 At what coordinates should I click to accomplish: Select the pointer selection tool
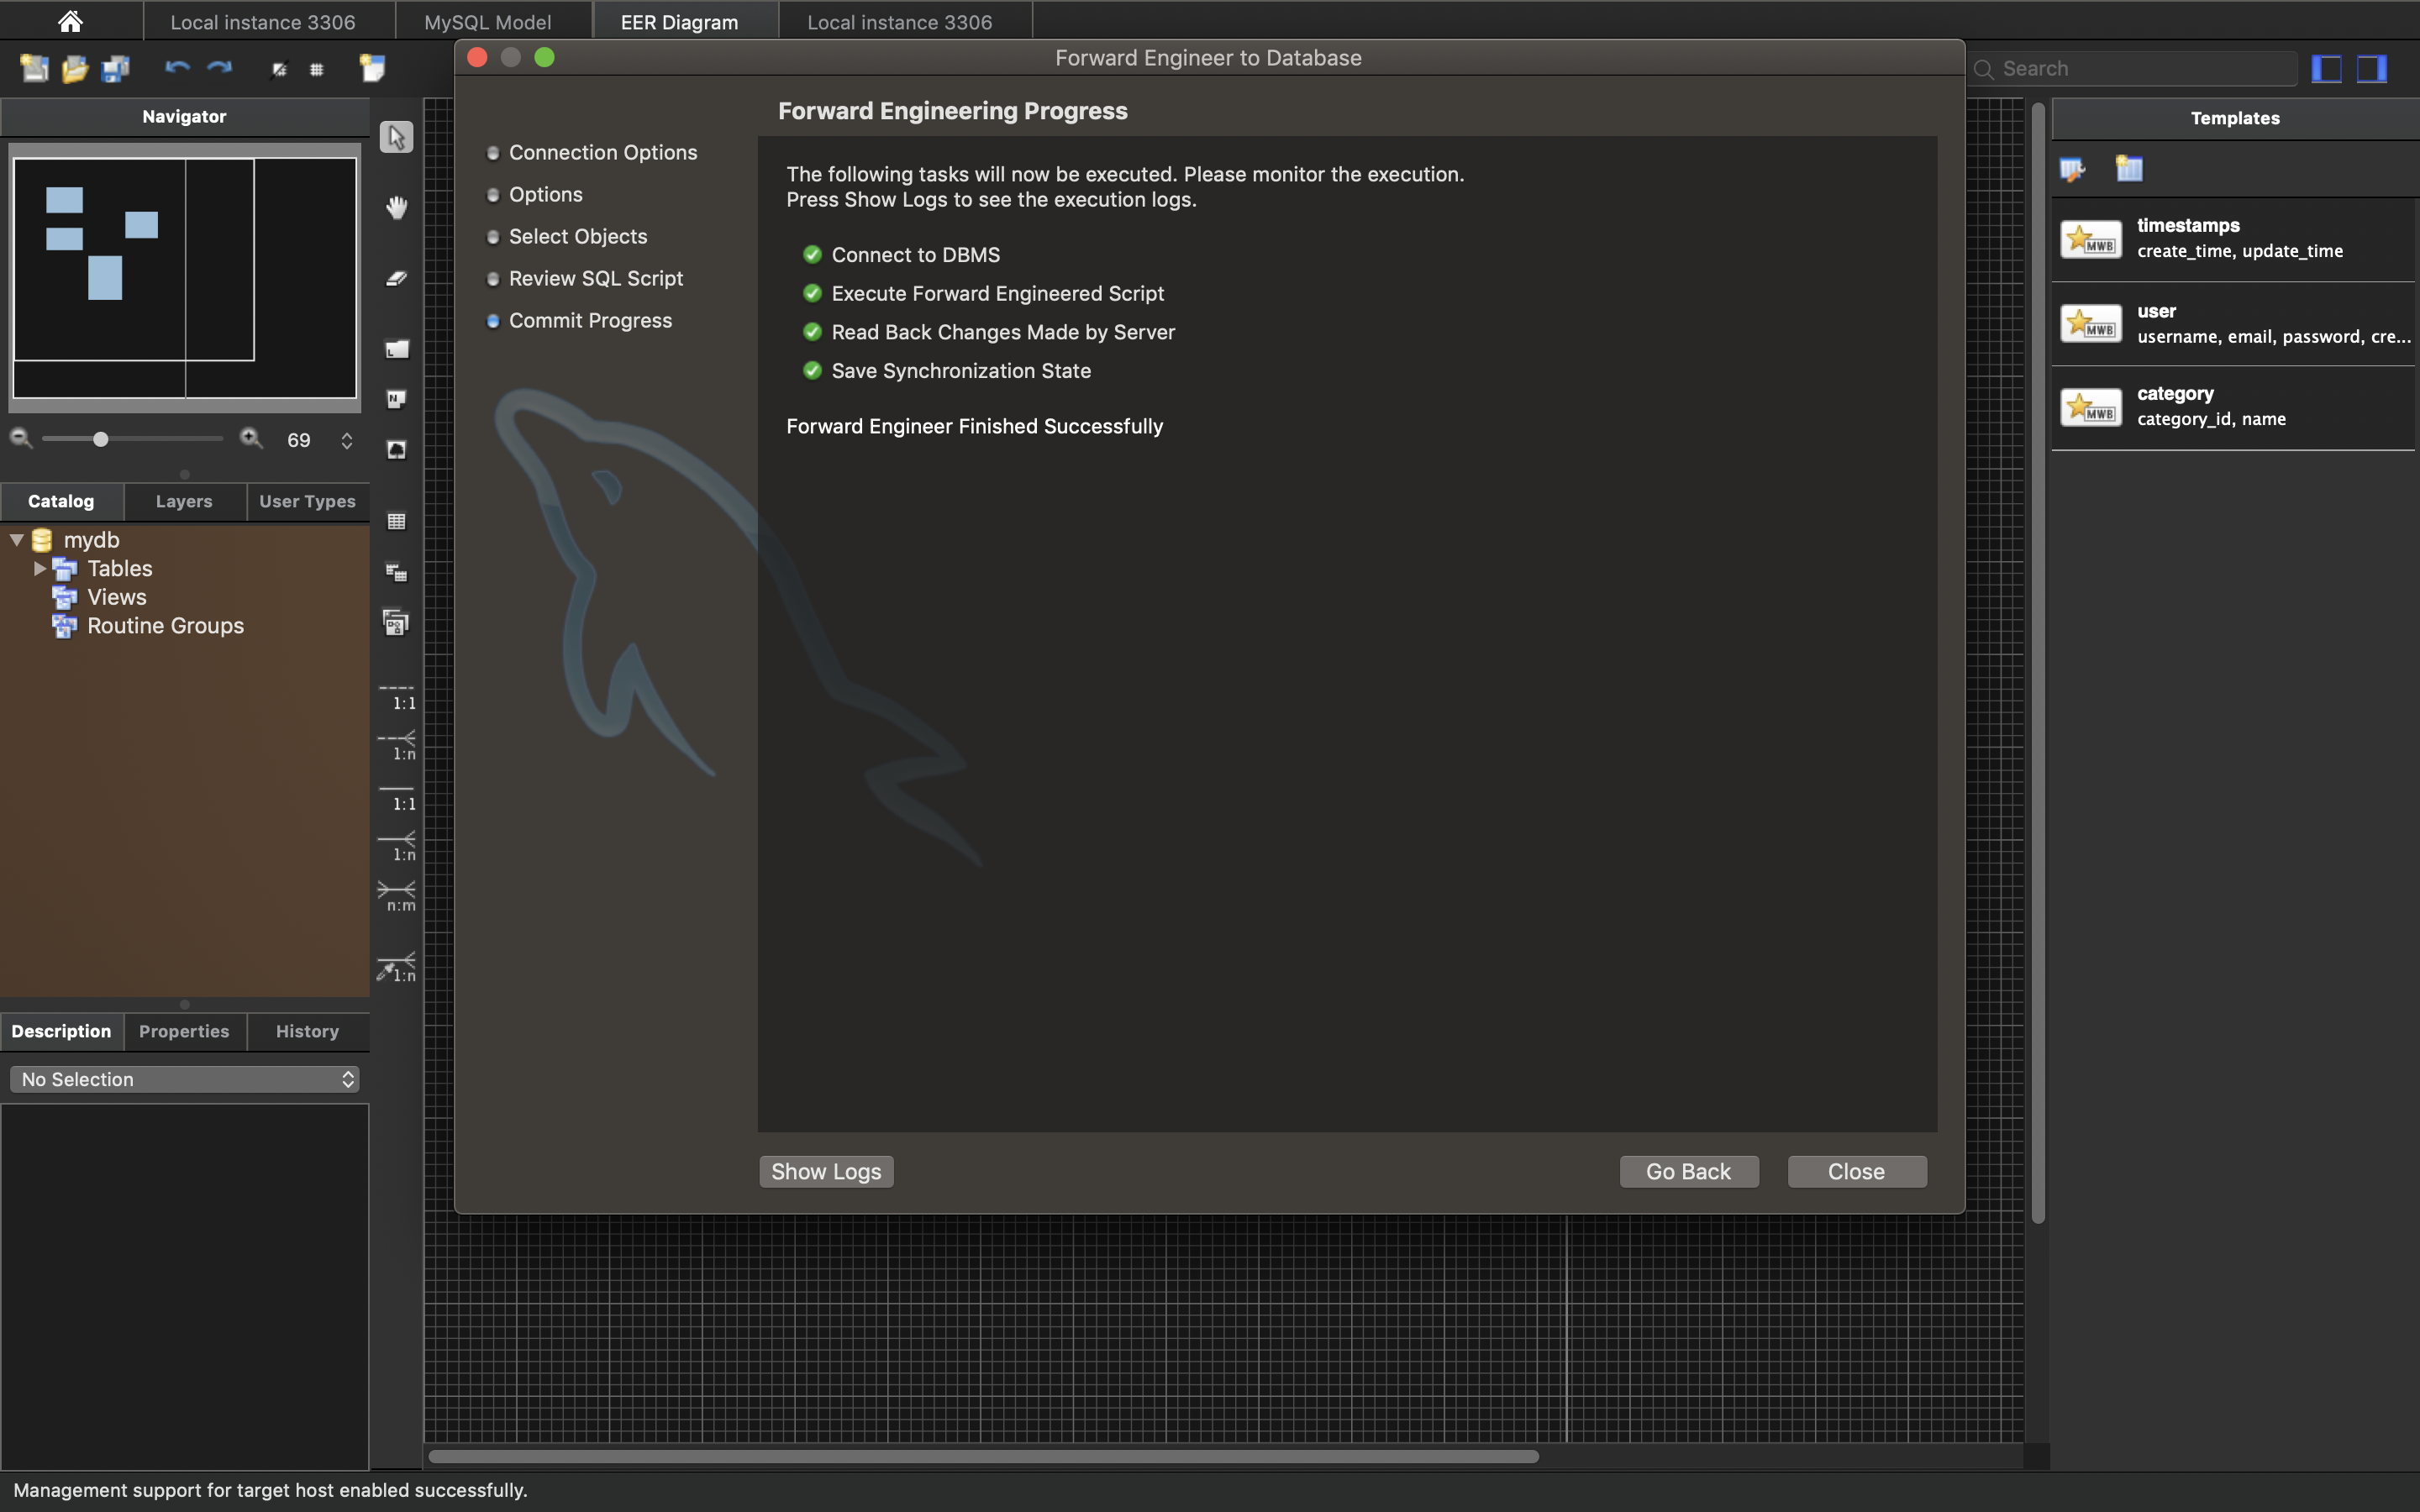[x=397, y=137]
